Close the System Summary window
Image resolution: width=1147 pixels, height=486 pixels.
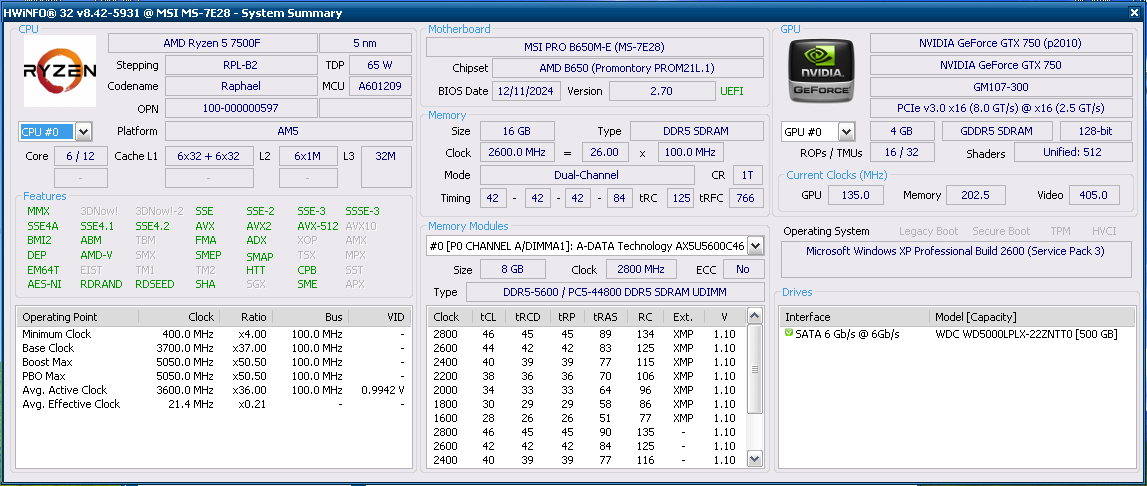pyautogui.click(x=1135, y=13)
